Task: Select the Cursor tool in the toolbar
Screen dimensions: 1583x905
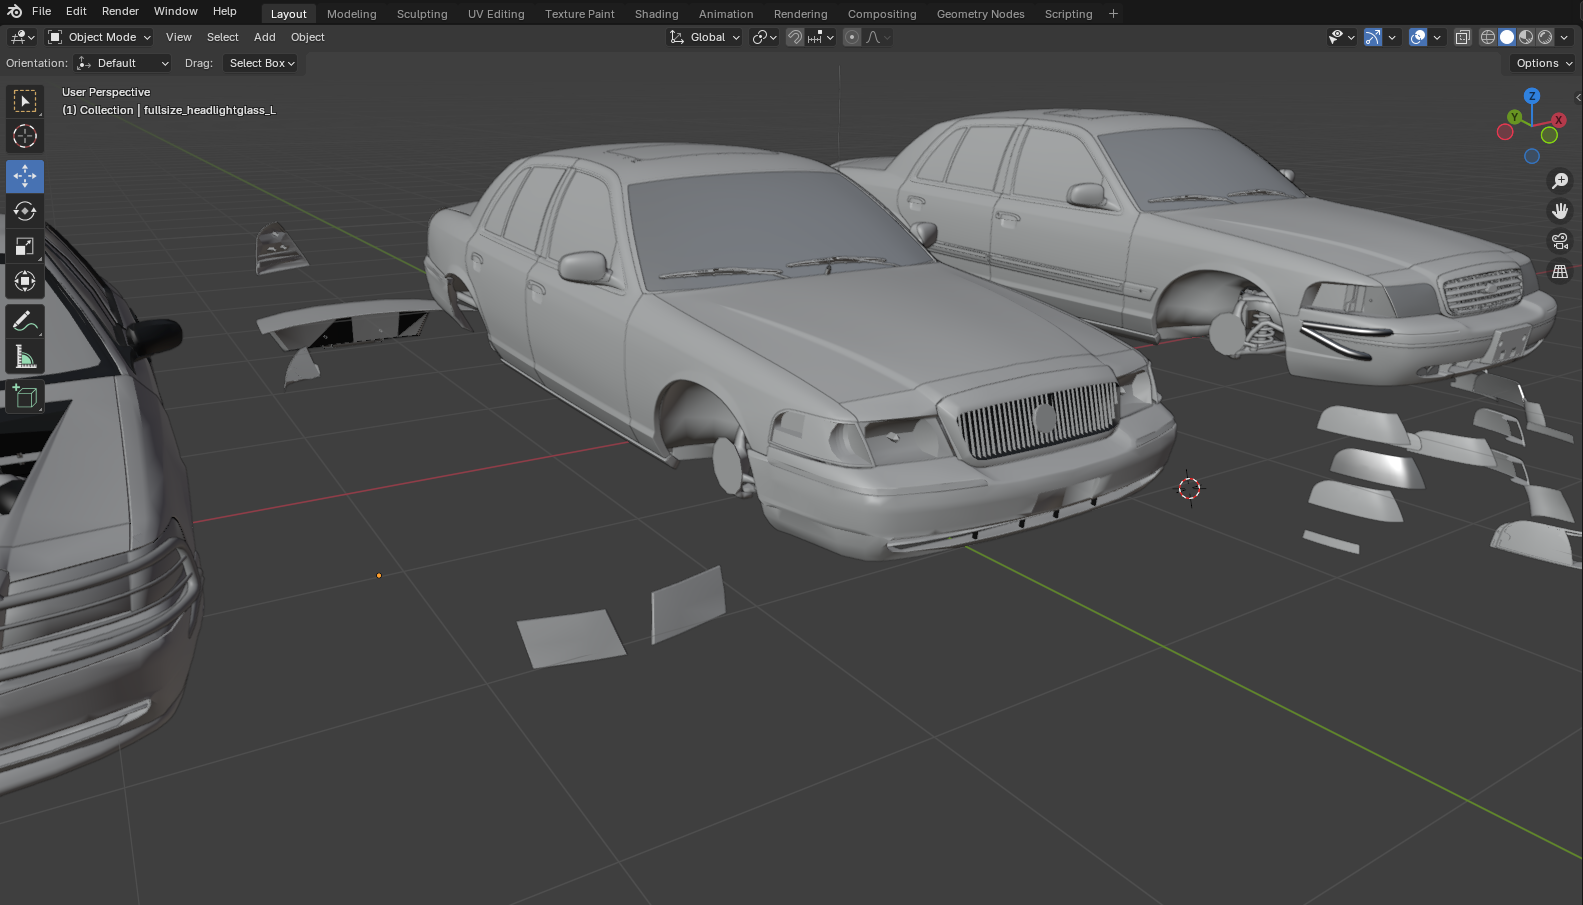Action: tap(25, 136)
